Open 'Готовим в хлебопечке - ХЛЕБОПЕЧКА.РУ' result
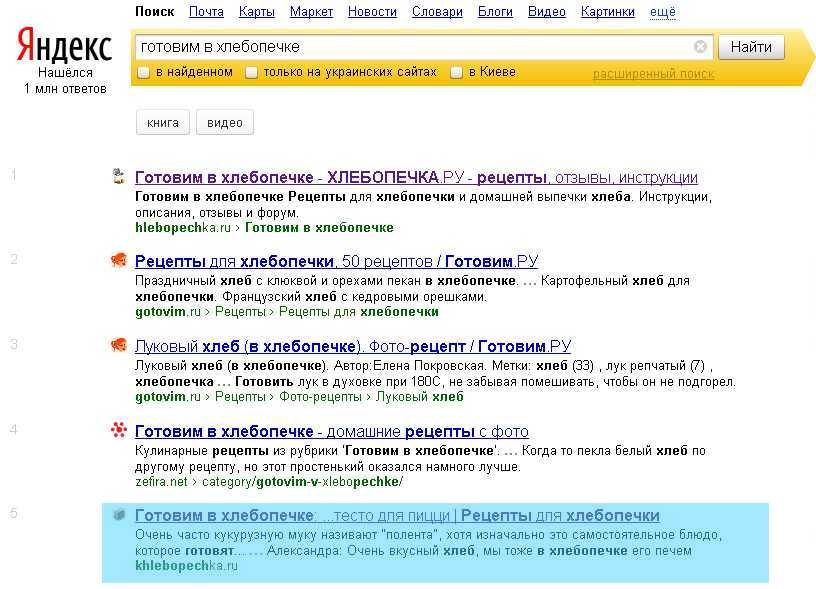The height and width of the screenshot is (589, 816). pyautogui.click(x=416, y=177)
